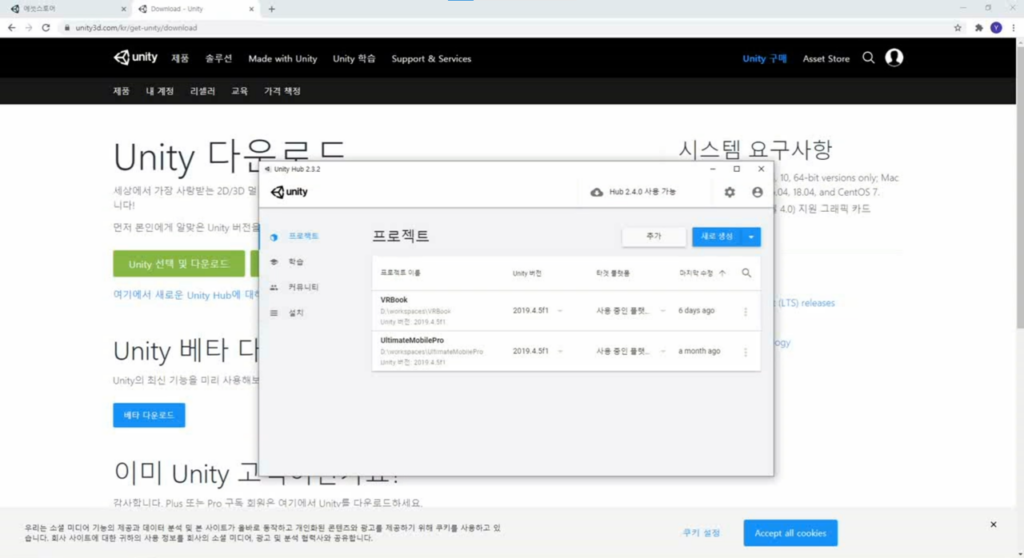Open Made with Unity menu
Image resolution: width=1024 pixels, height=558 pixels.
[282, 59]
